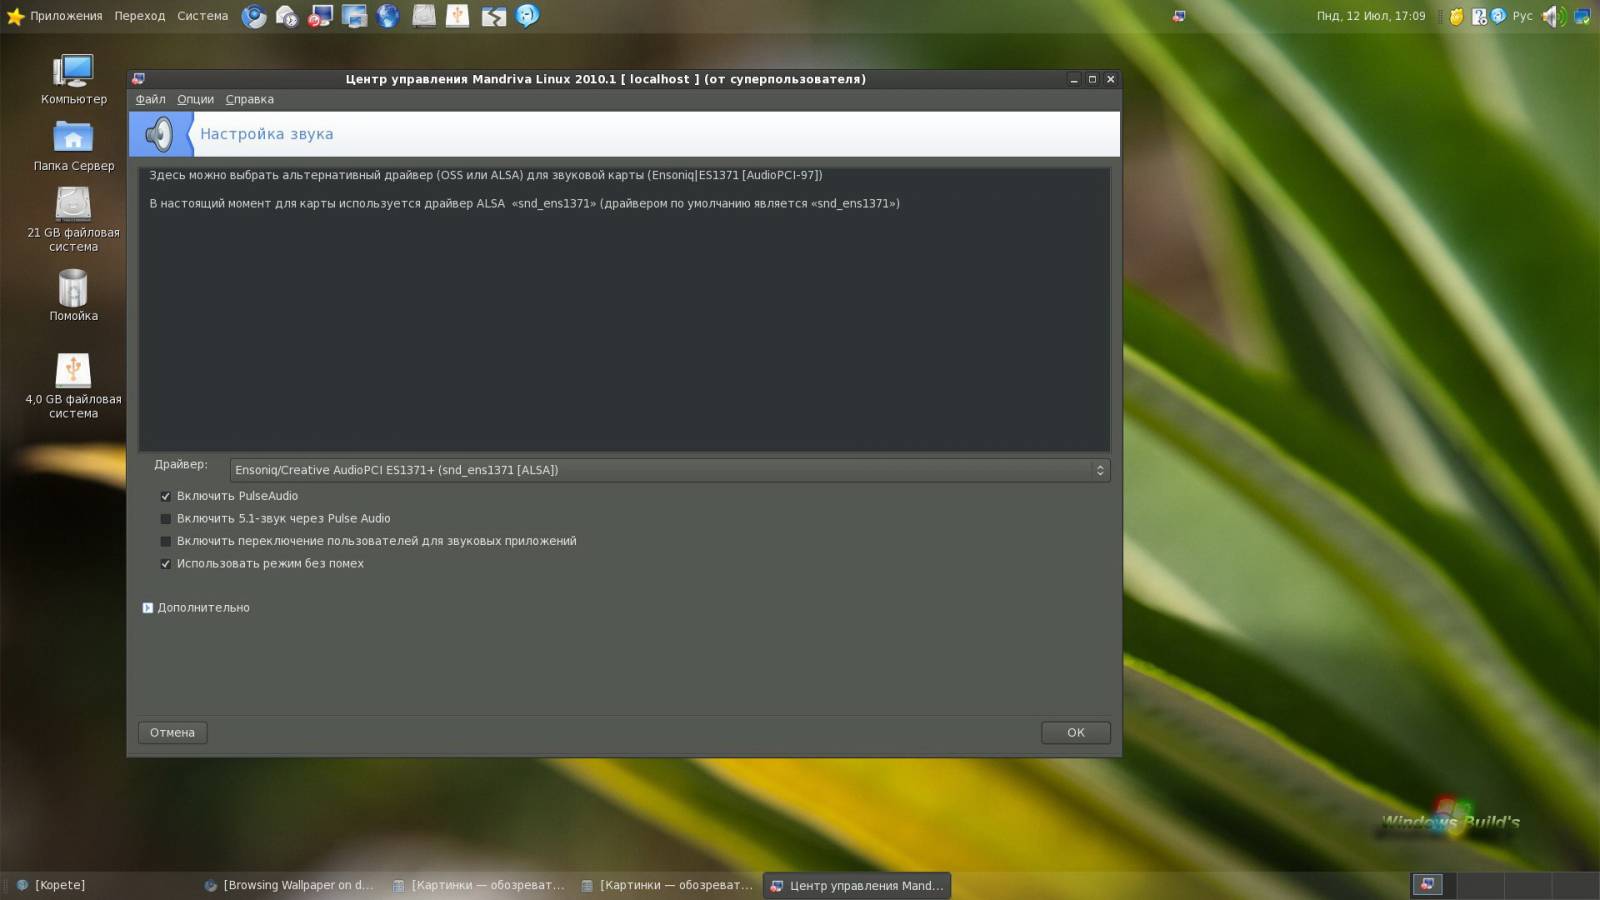Open the Папка Сервер desktop folder
The height and width of the screenshot is (900, 1600).
pyautogui.click(x=73, y=146)
